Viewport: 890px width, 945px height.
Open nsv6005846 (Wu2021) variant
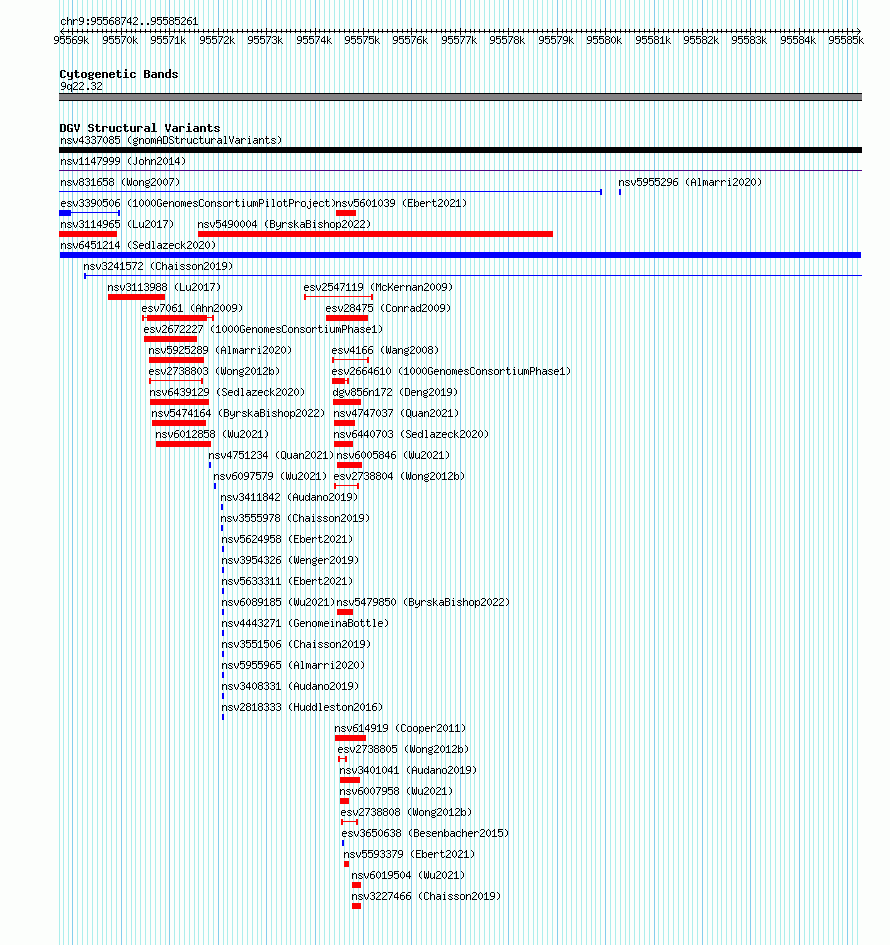393,456
